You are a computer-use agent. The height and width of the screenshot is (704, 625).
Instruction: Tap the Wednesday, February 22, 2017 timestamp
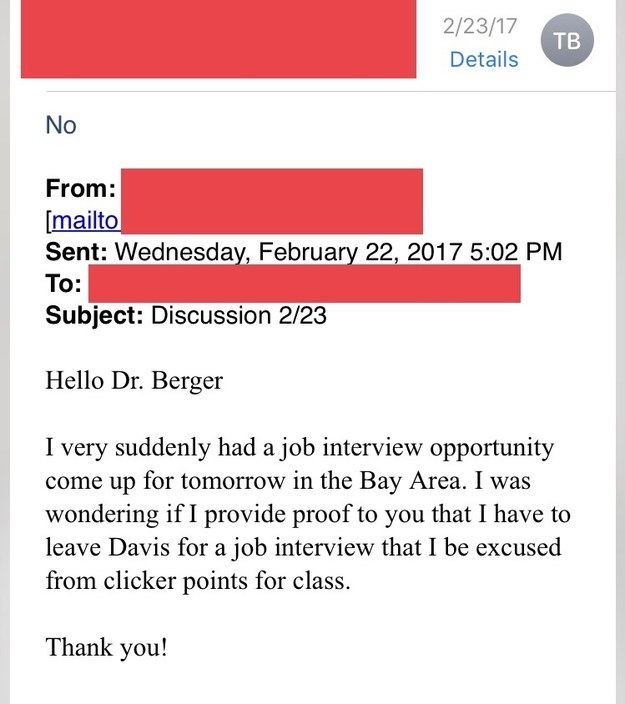(339, 252)
